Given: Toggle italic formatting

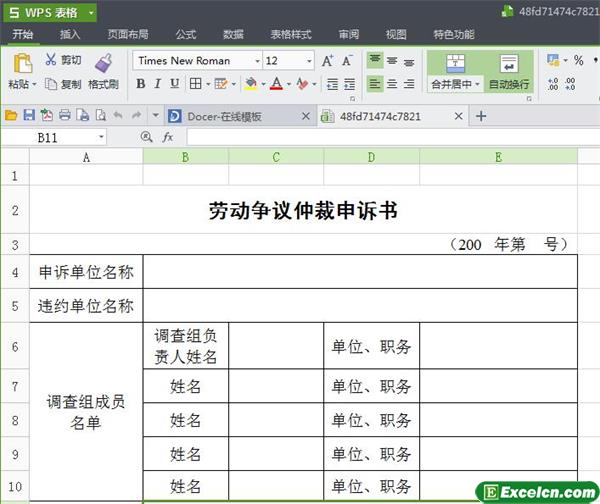Looking at the screenshot, I should pyautogui.click(x=159, y=84).
